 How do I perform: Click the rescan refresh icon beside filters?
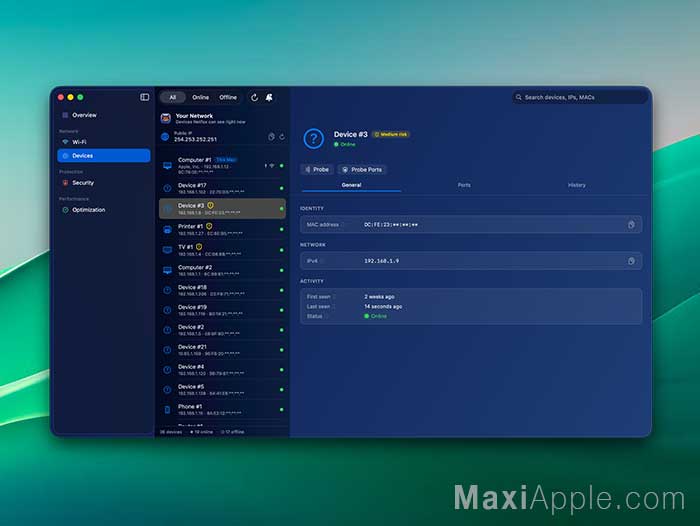coord(254,97)
